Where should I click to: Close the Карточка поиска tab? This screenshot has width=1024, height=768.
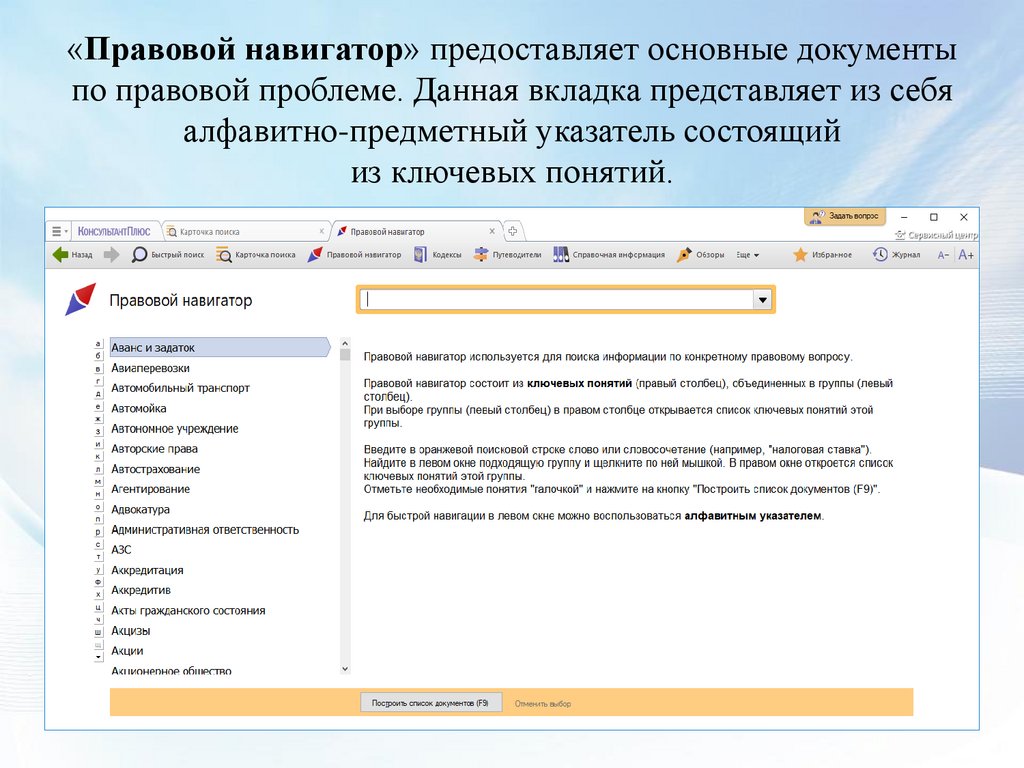coord(321,231)
